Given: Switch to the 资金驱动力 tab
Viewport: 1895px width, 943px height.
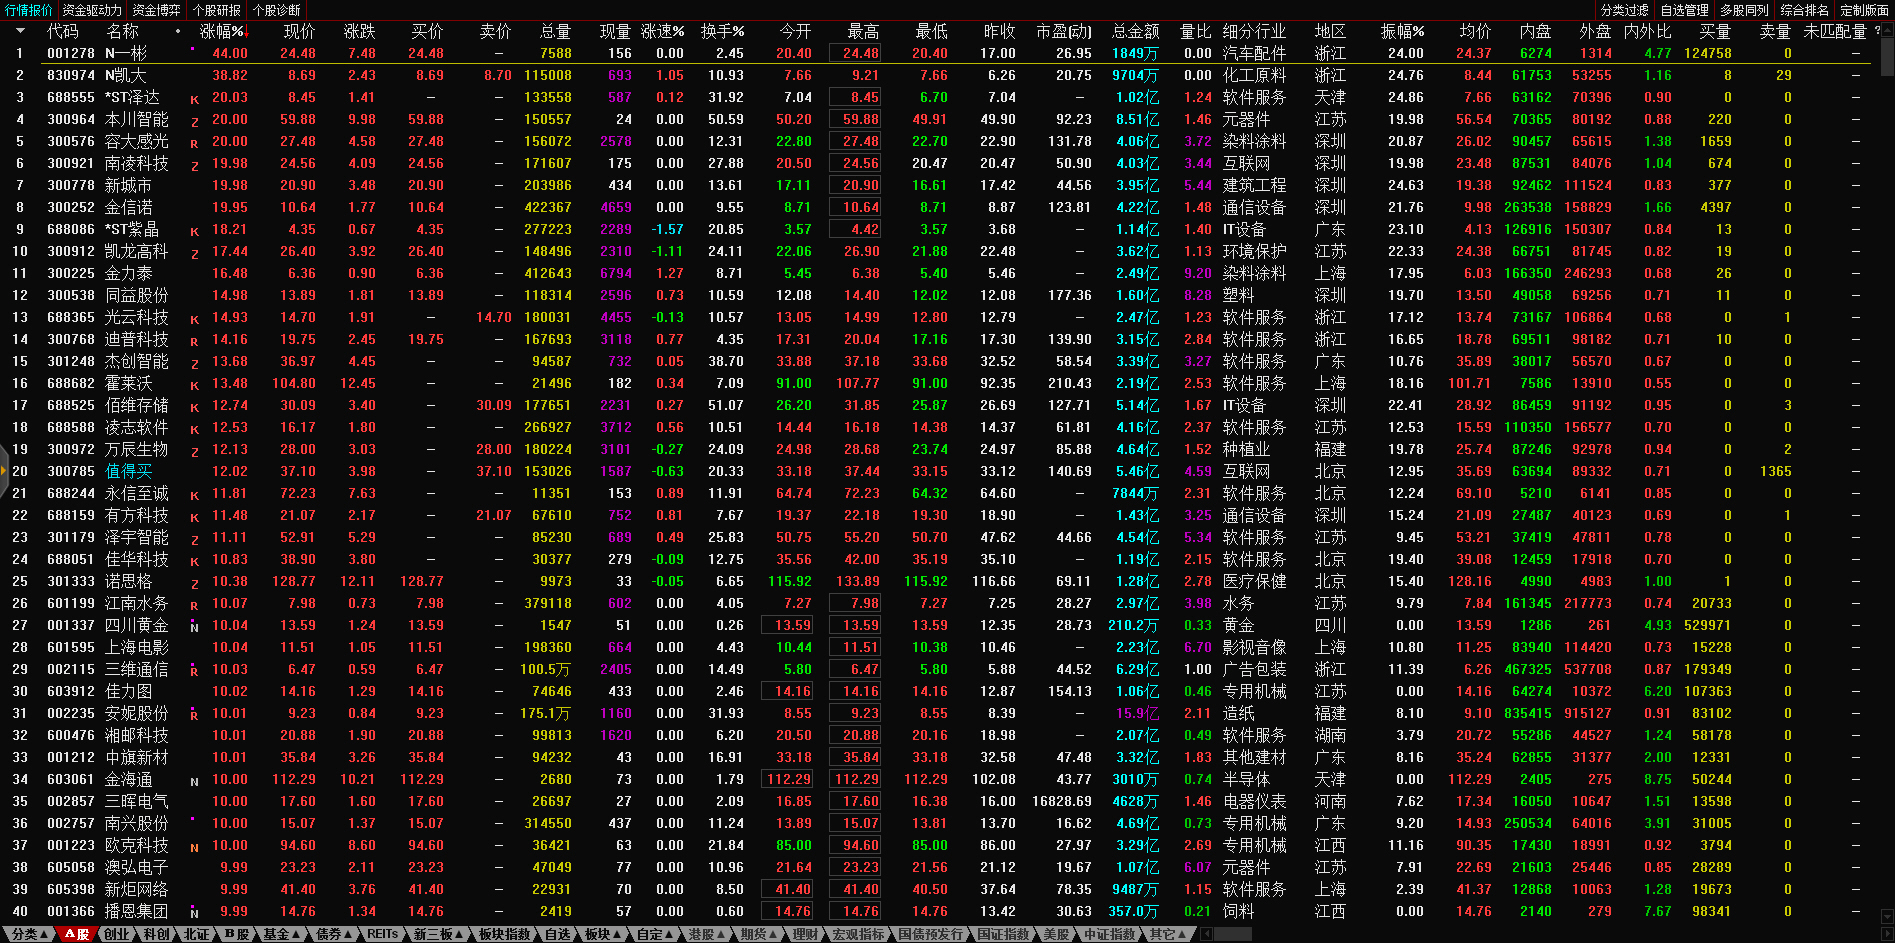Looking at the screenshot, I should pos(92,10).
